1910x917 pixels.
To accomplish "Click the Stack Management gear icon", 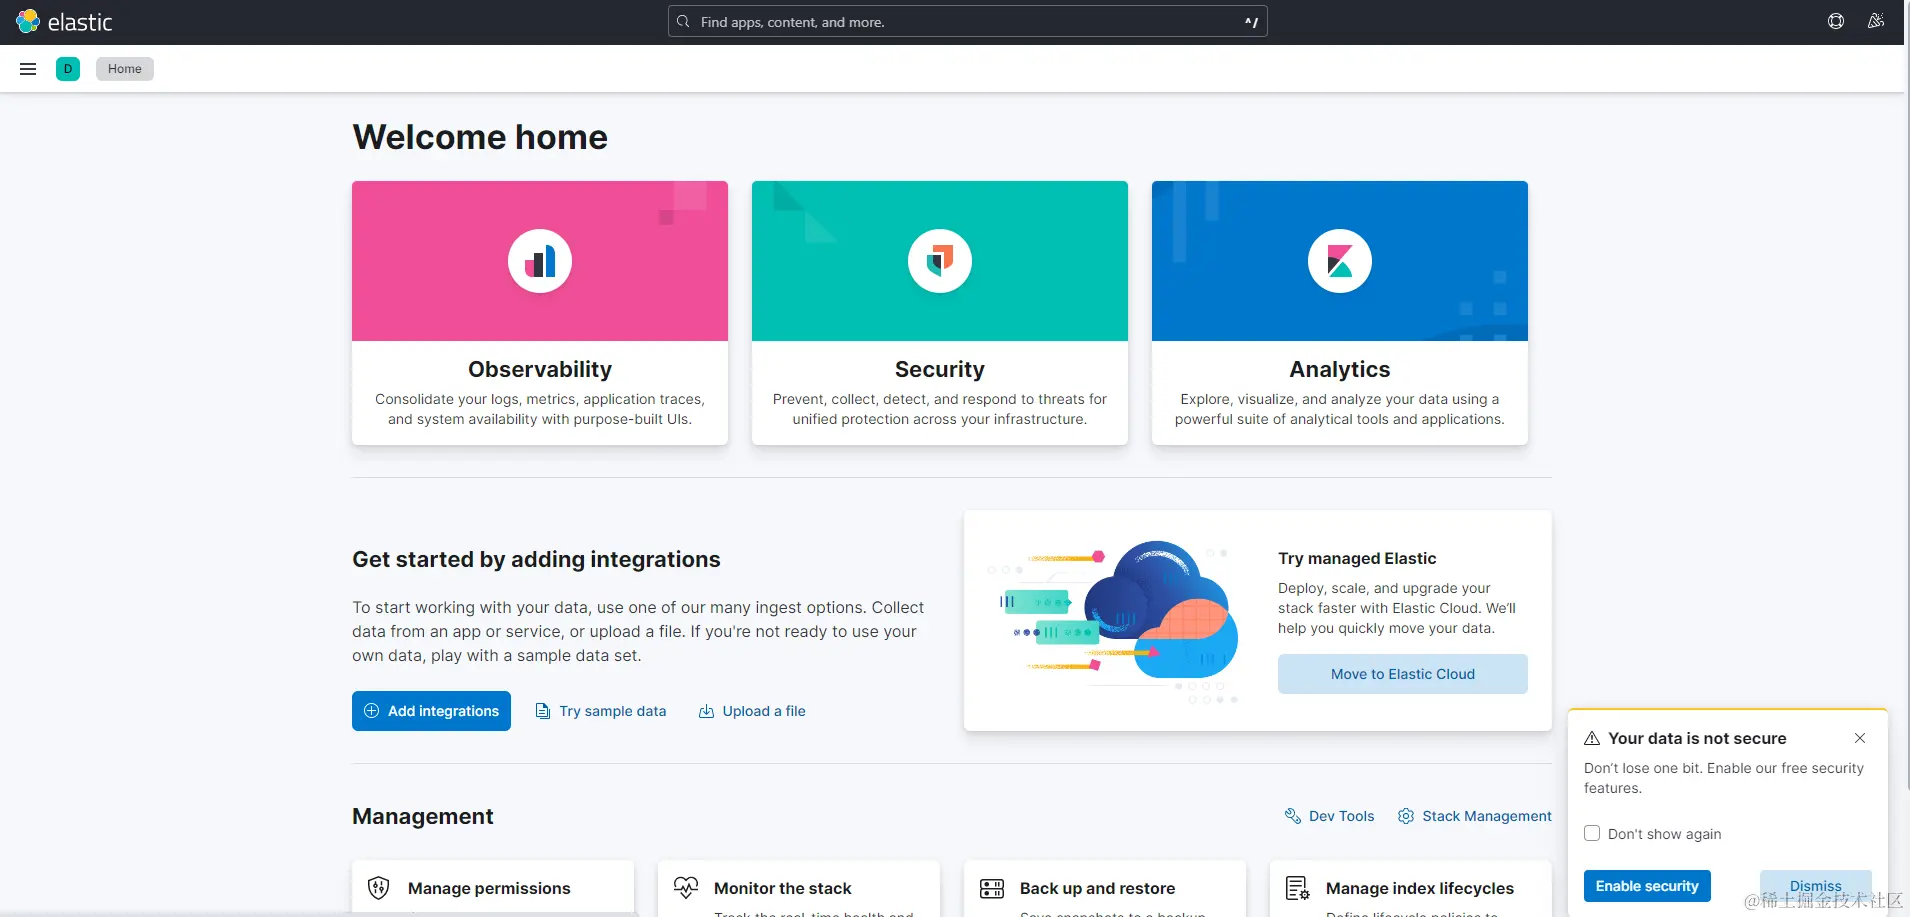I will pos(1406,816).
